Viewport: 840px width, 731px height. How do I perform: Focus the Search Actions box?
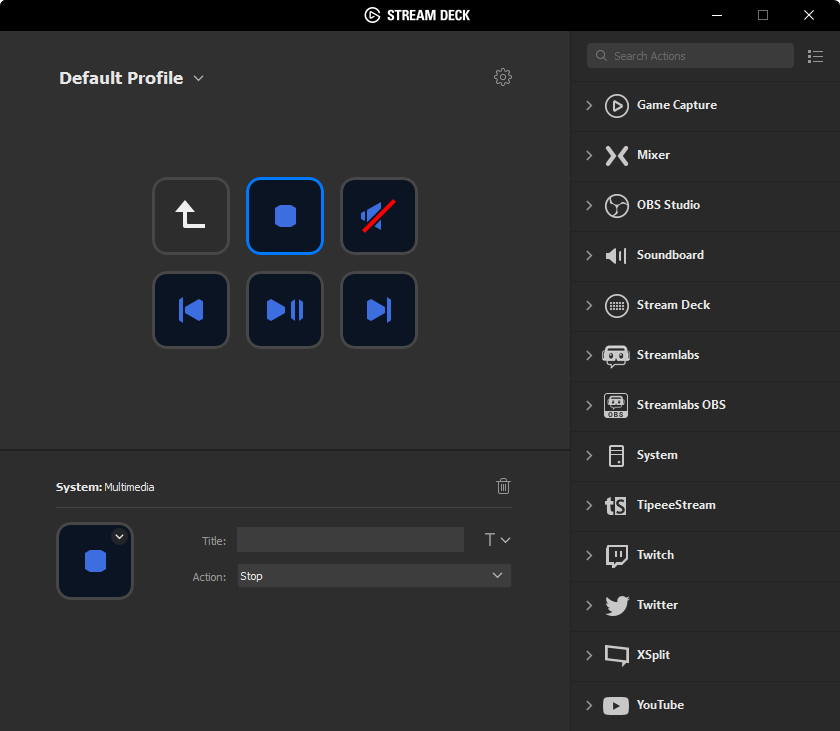[x=690, y=56]
